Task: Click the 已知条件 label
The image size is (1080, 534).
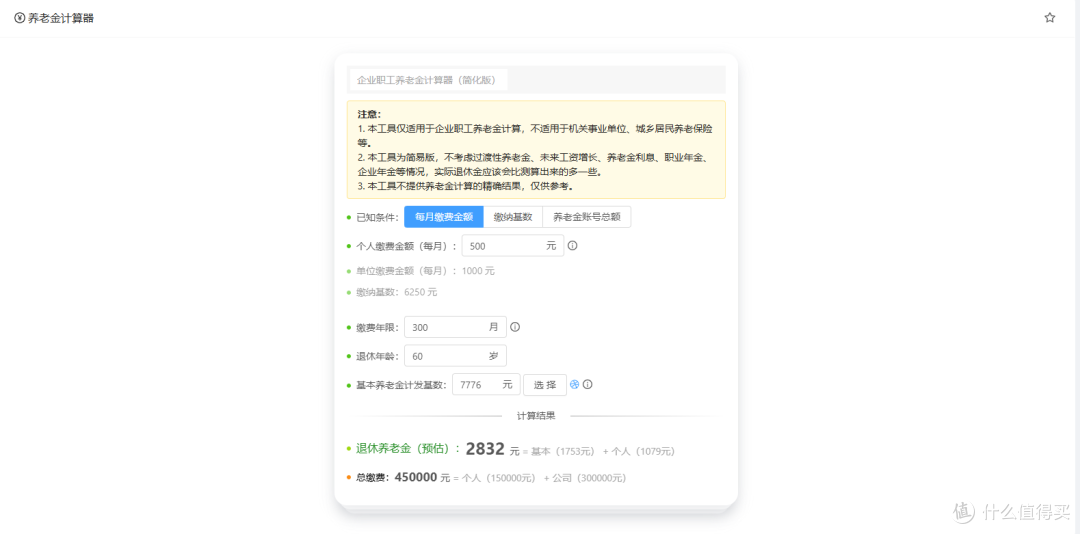Action: [x=377, y=217]
